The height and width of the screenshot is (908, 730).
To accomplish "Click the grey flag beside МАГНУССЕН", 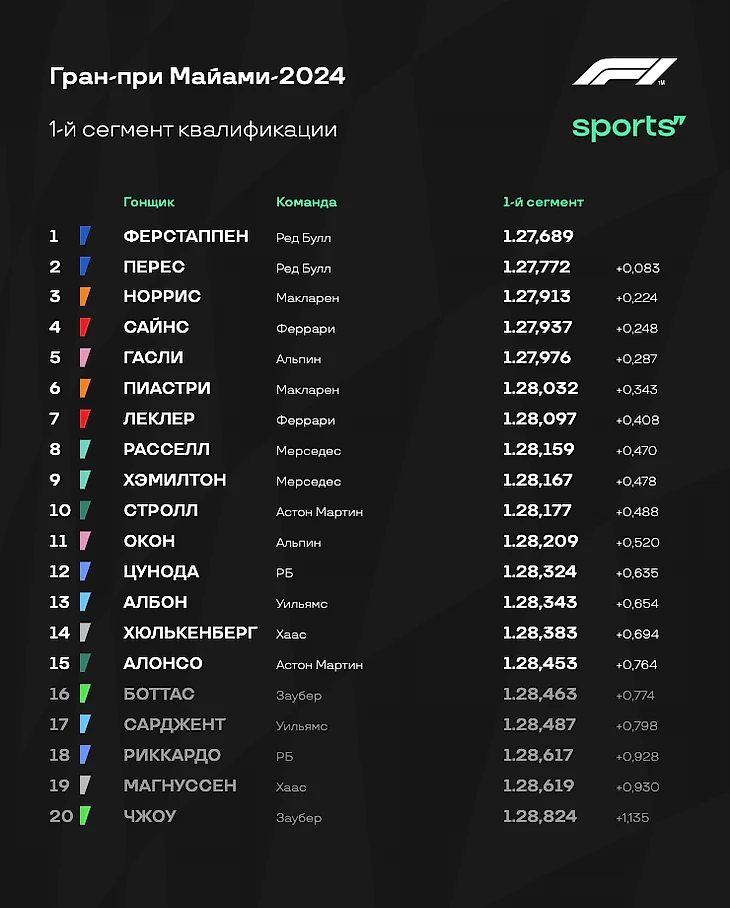I will [85, 785].
